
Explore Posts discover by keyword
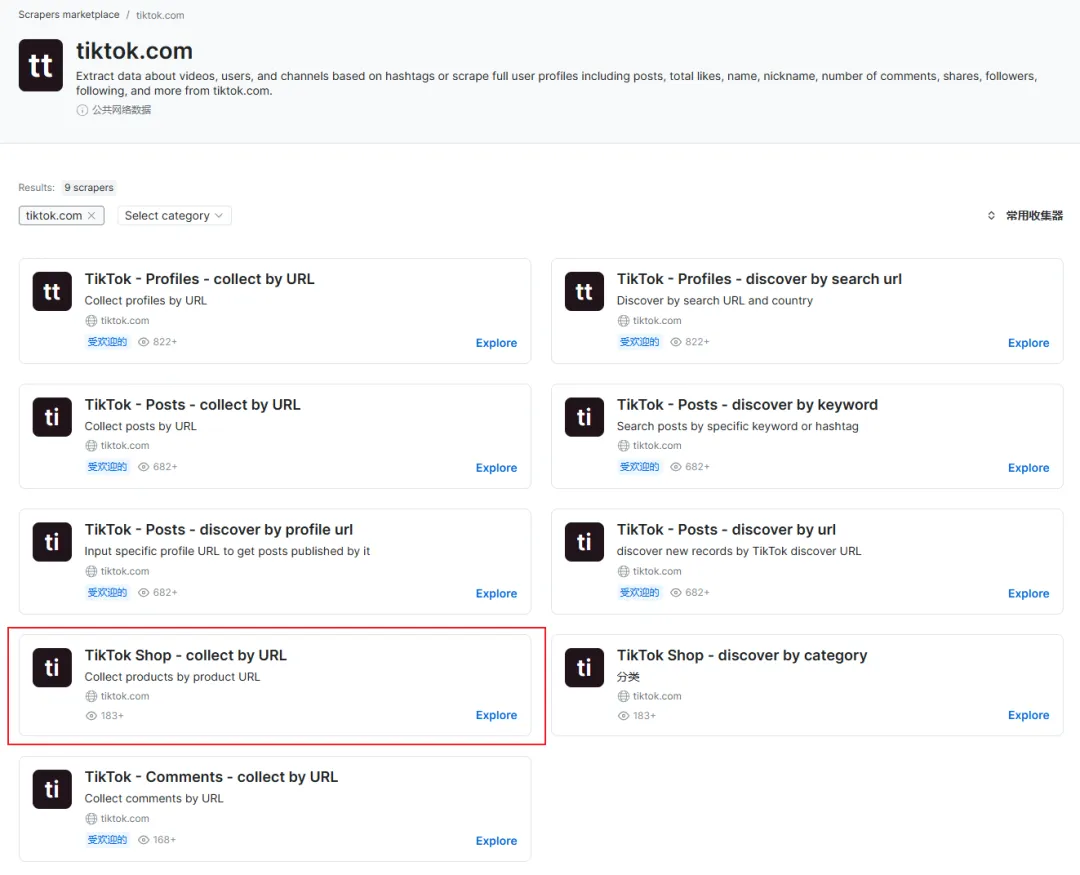[1028, 468]
